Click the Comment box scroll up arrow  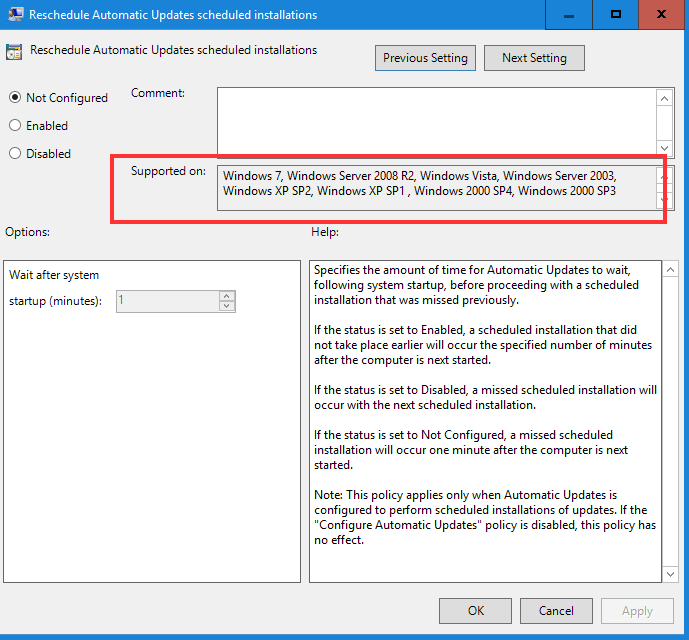click(664, 98)
